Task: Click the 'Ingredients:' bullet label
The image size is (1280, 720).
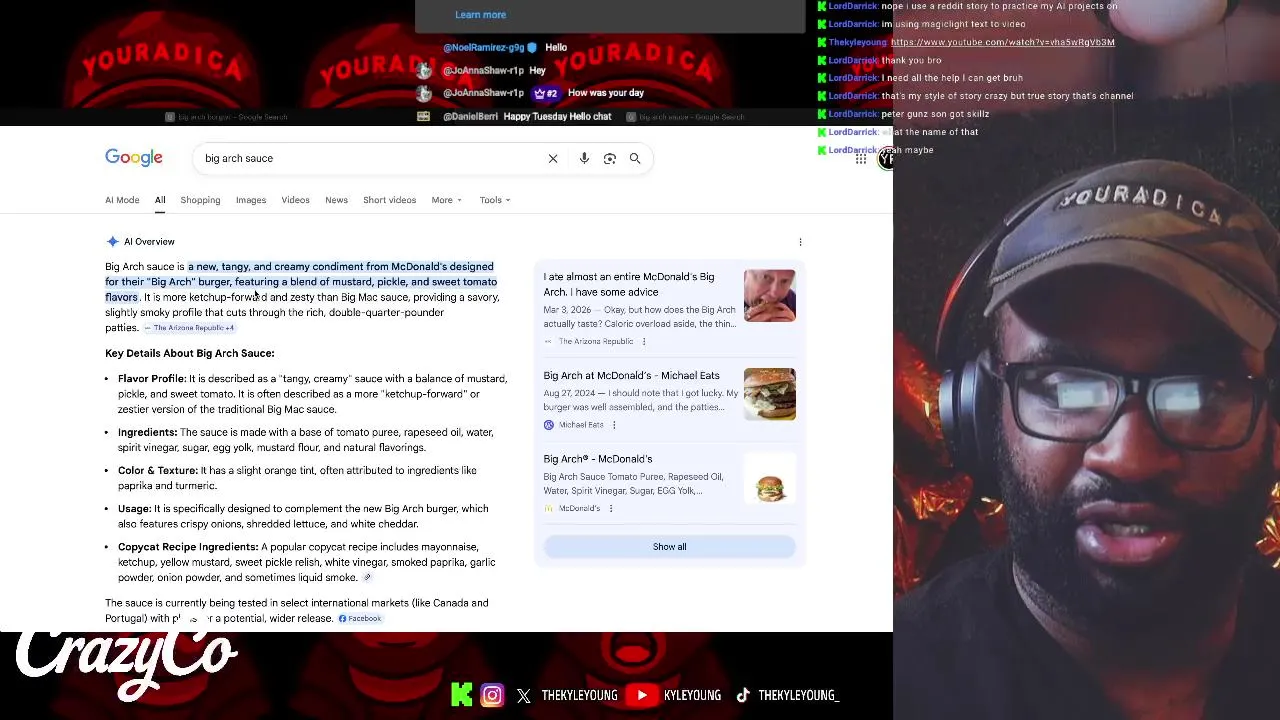Action: click(x=147, y=432)
